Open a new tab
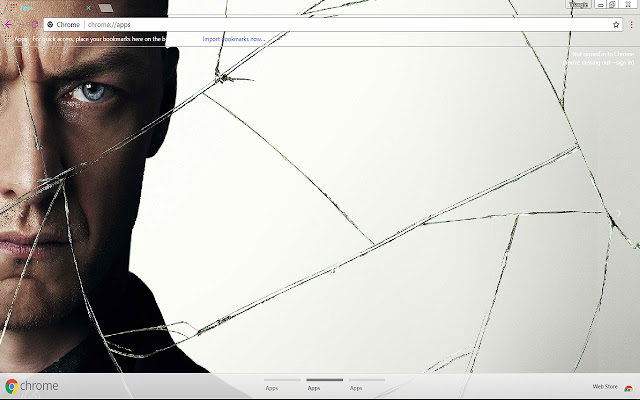640x400 pixels. click(104, 7)
